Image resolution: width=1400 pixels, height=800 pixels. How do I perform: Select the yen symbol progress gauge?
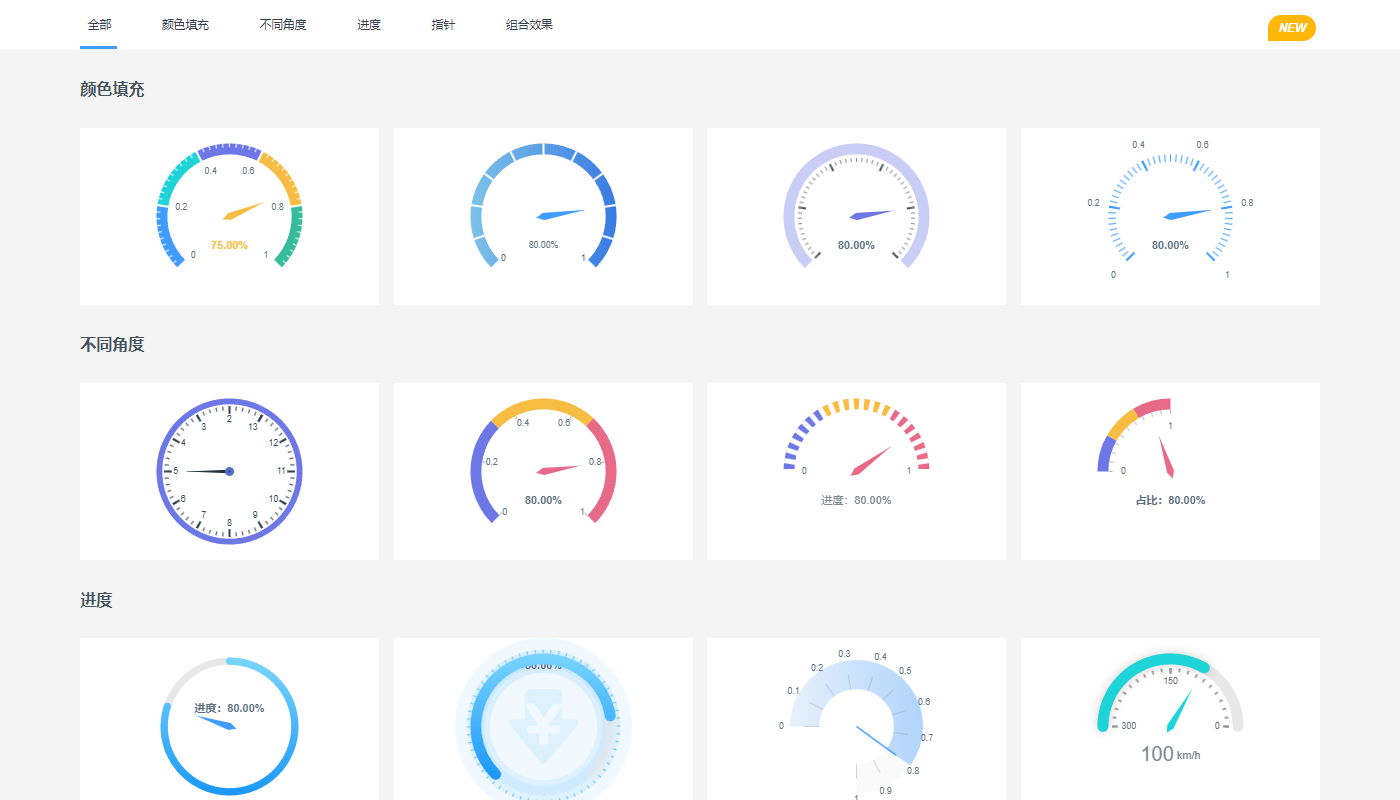click(543, 718)
